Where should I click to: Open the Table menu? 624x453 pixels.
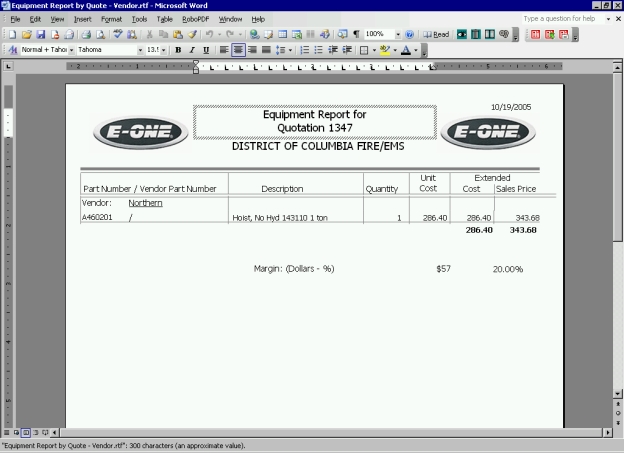click(164, 19)
